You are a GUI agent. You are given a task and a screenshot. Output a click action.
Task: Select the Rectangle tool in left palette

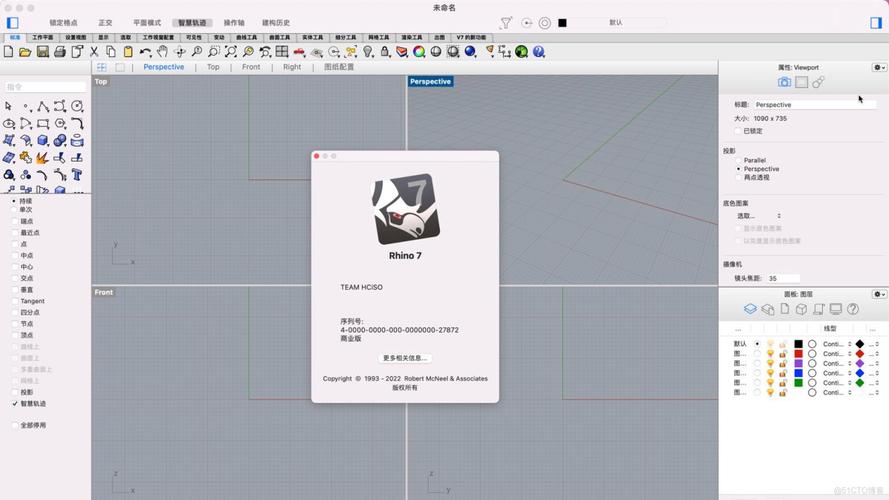point(43,123)
